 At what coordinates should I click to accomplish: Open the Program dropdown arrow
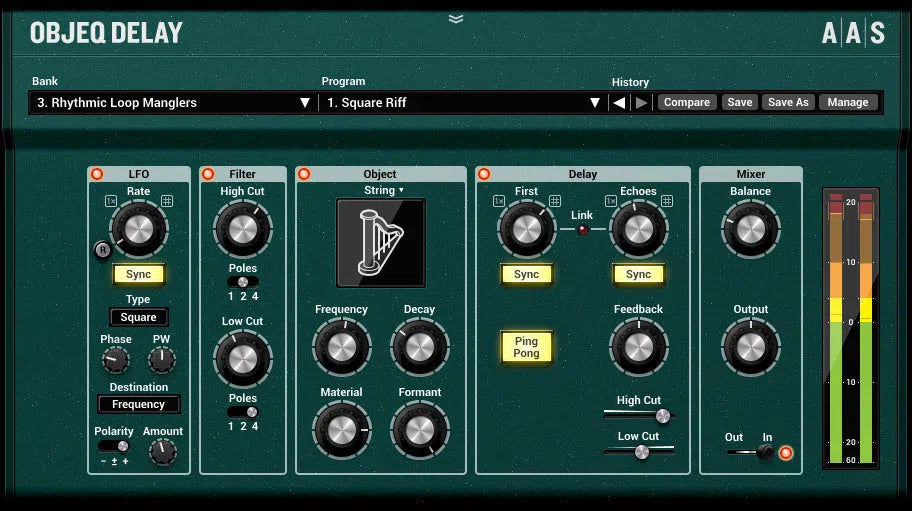click(594, 103)
